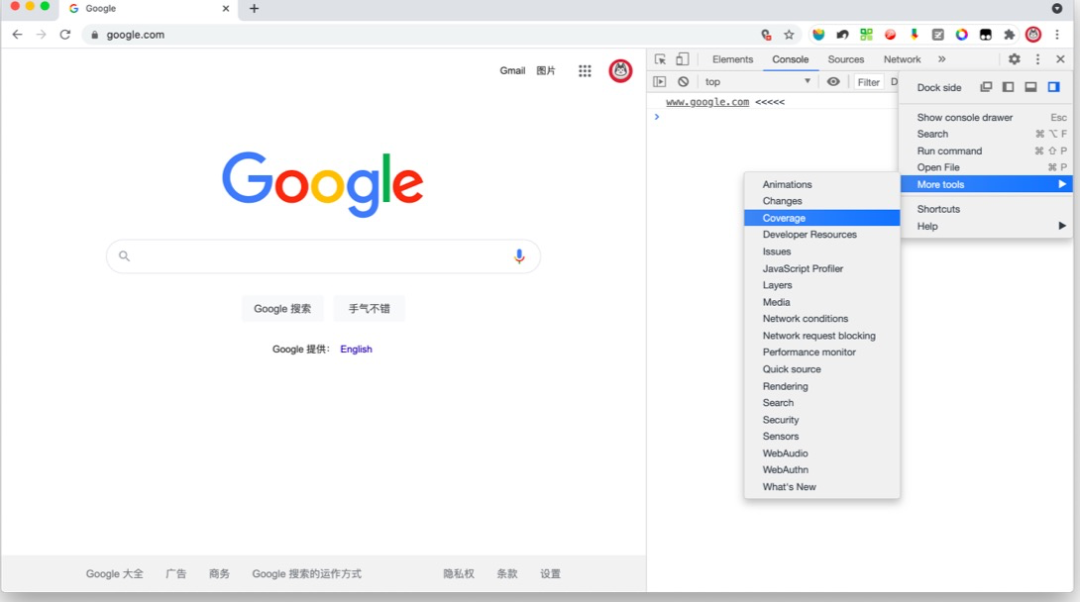Open the WebAudio tool
1080x602 pixels.
point(822,453)
